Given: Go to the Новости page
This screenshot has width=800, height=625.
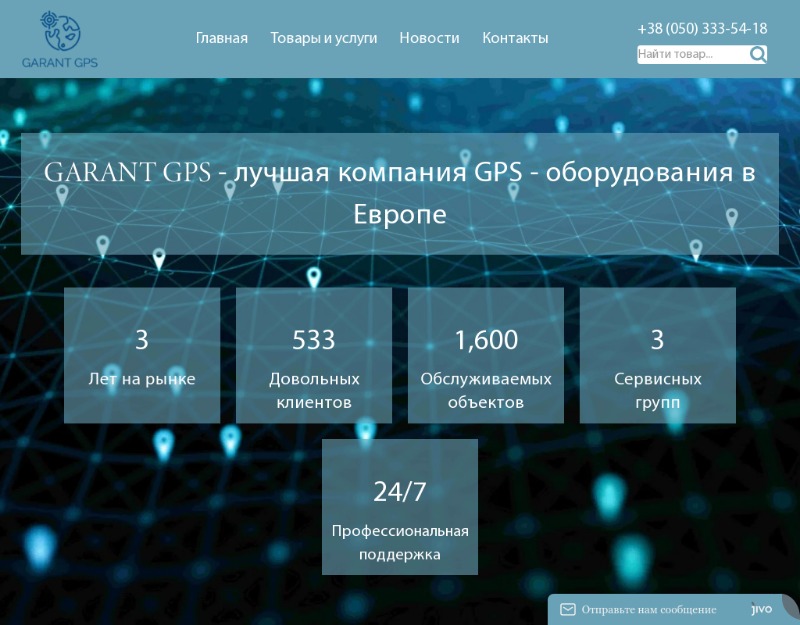Looking at the screenshot, I should pyautogui.click(x=429, y=38).
